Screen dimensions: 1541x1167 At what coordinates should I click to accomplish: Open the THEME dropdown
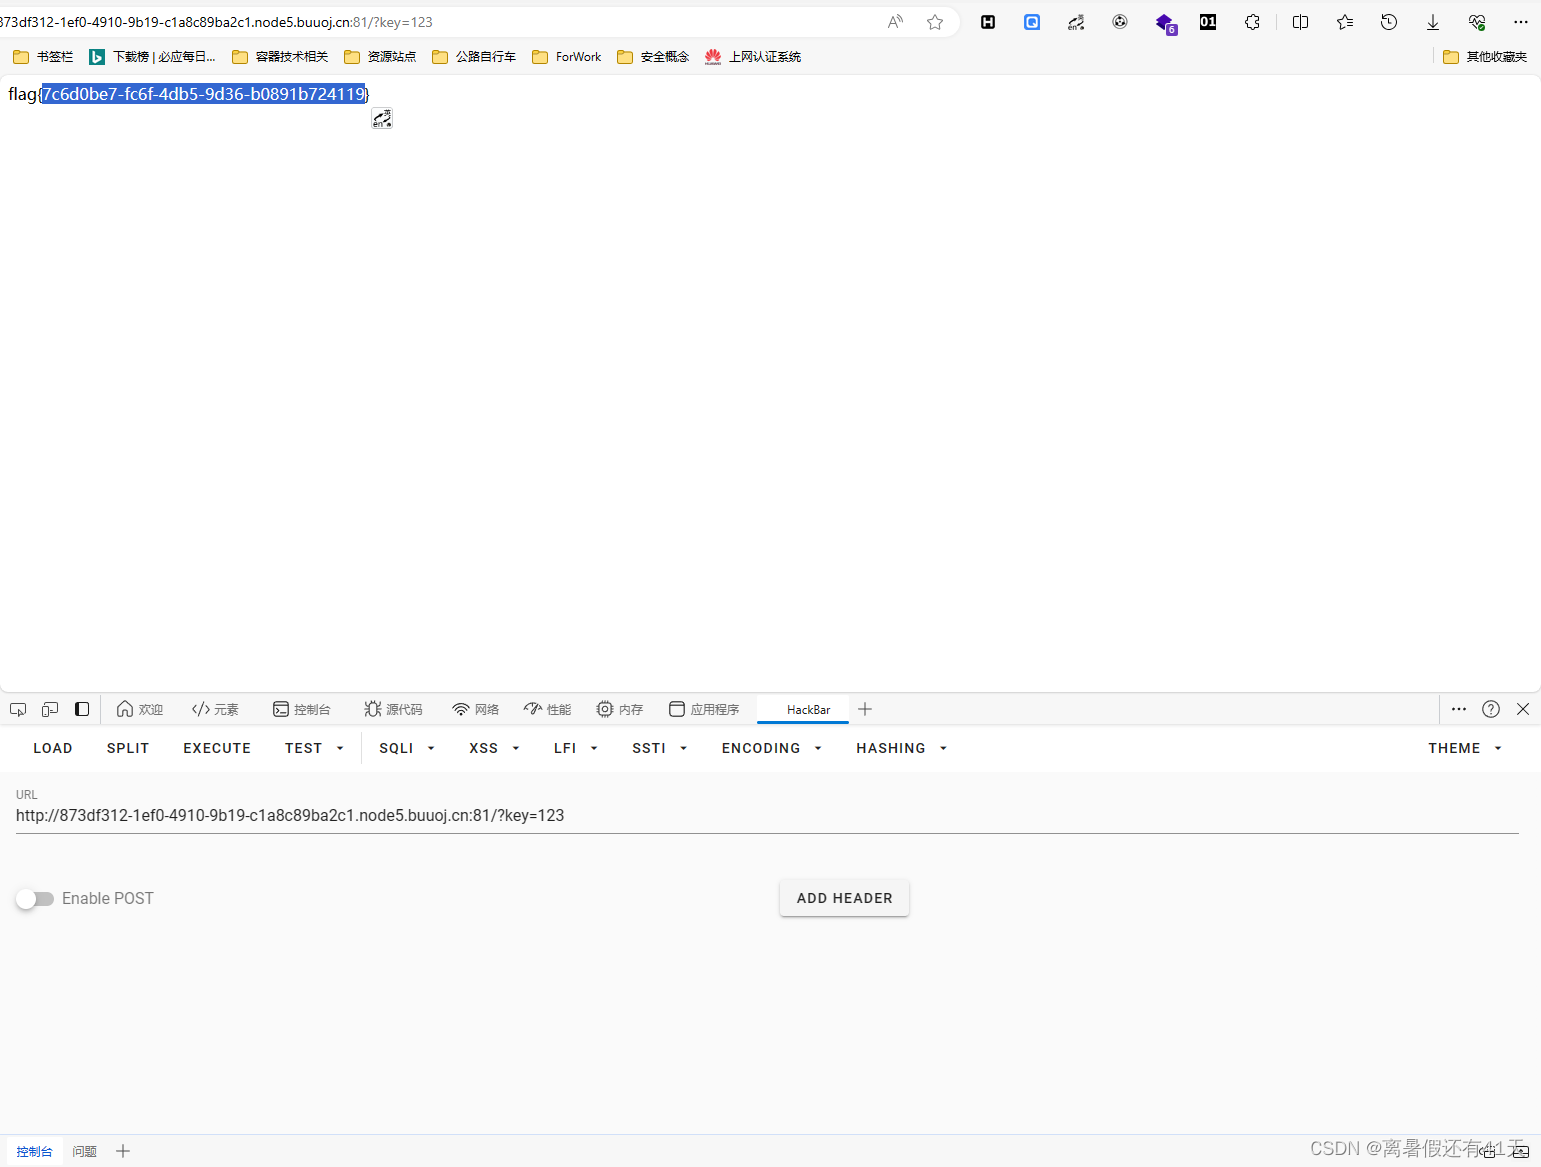click(1465, 748)
